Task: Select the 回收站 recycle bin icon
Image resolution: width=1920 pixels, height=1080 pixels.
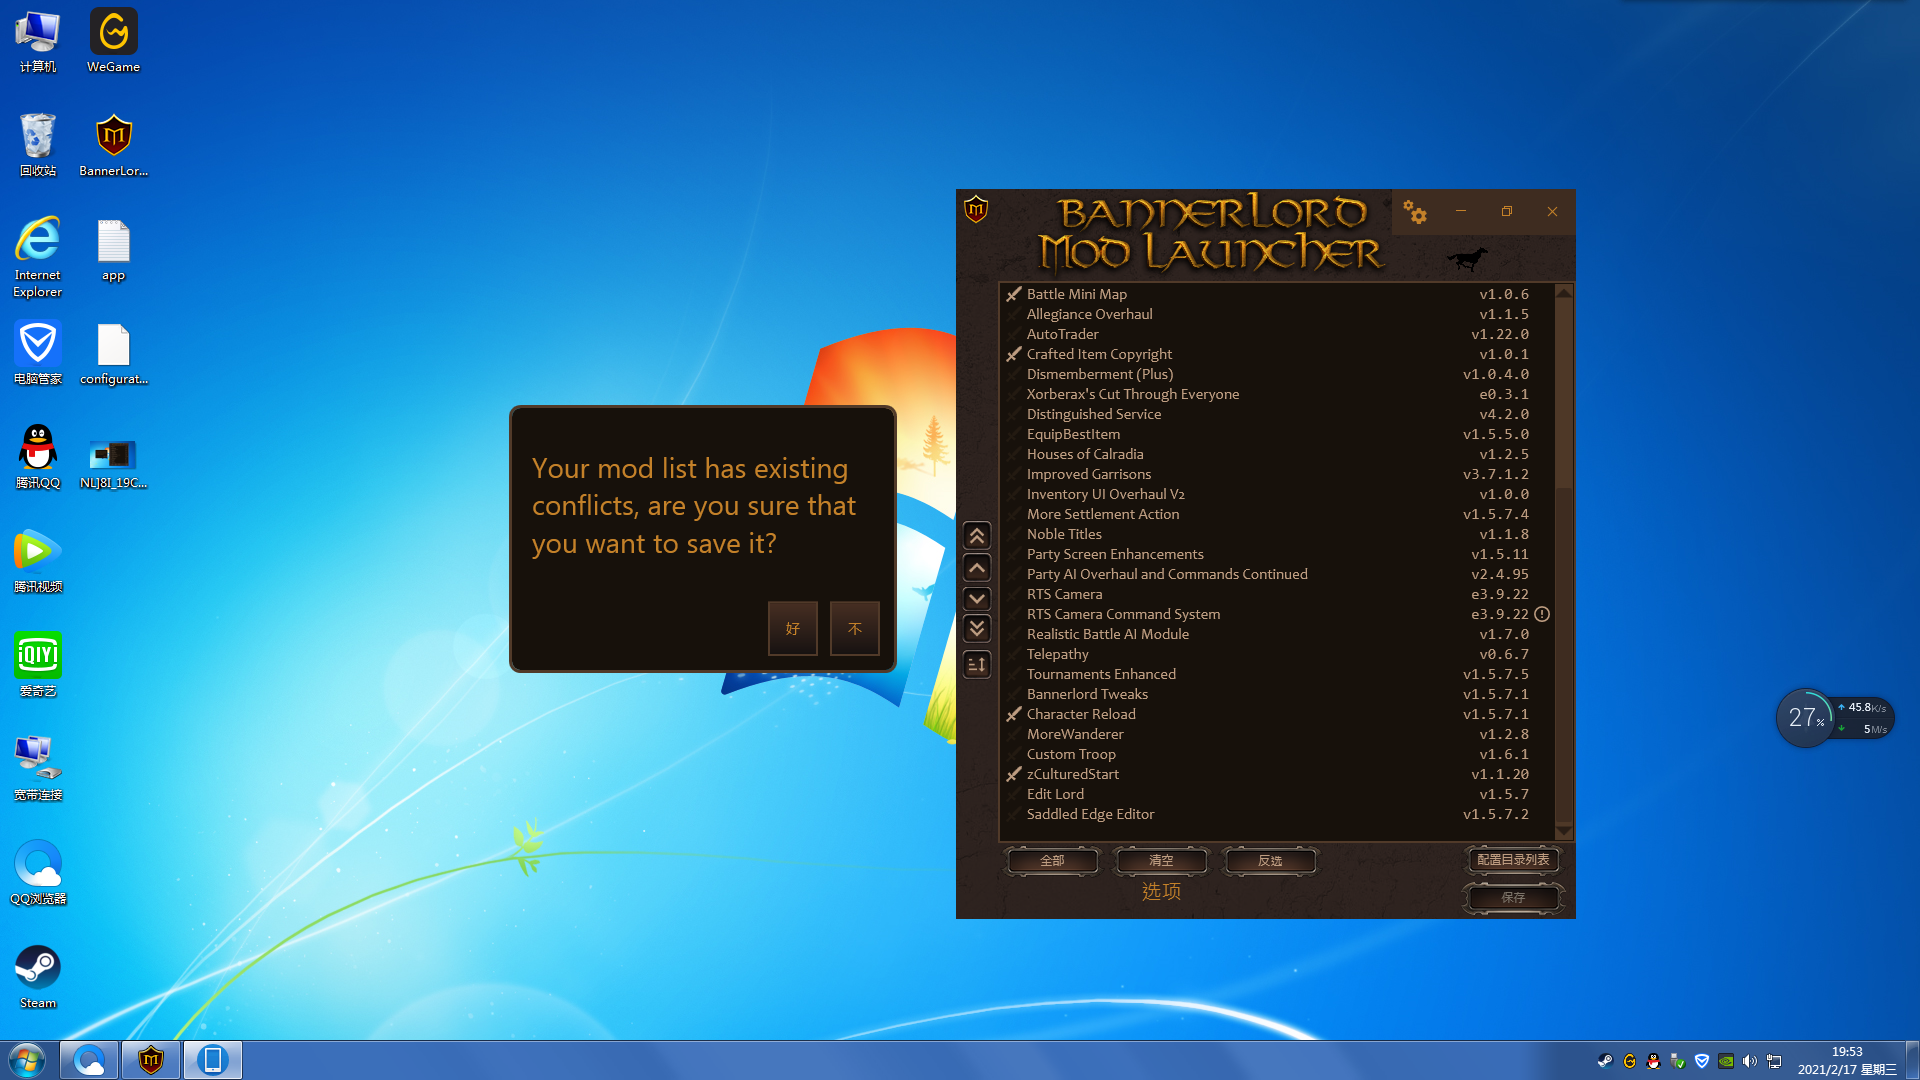Action: point(38,145)
